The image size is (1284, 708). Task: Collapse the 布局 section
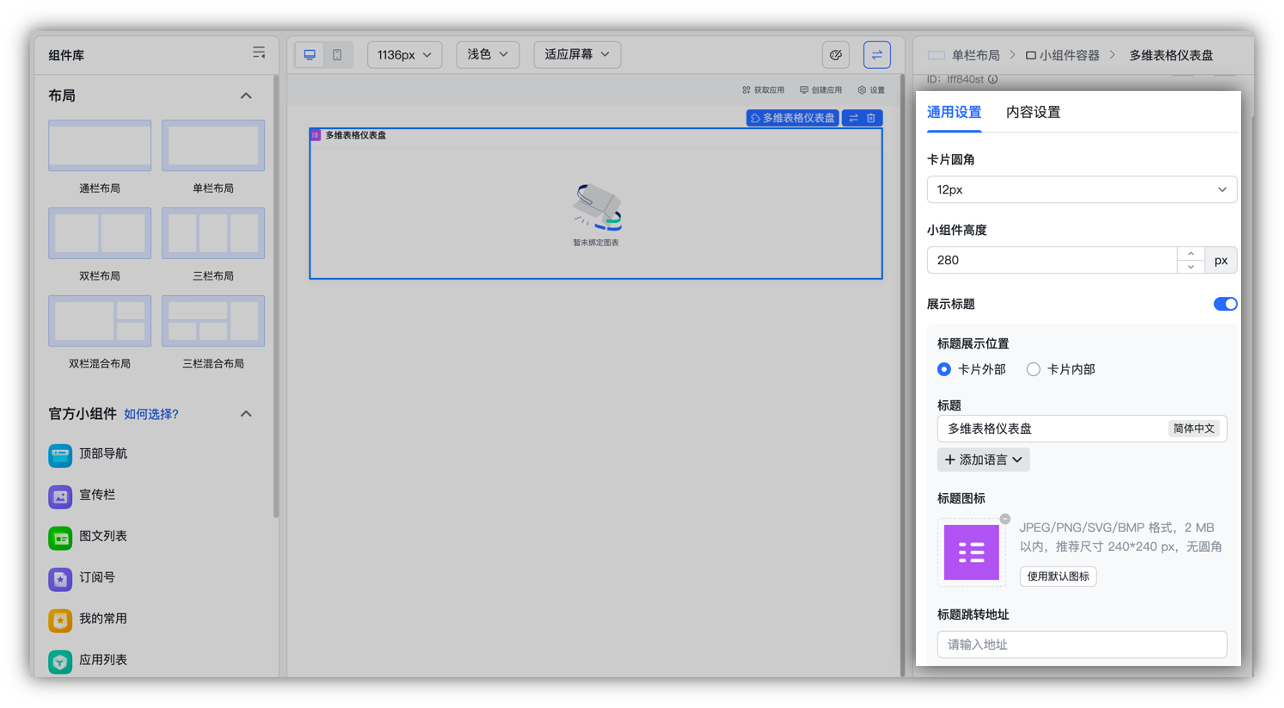coord(246,96)
